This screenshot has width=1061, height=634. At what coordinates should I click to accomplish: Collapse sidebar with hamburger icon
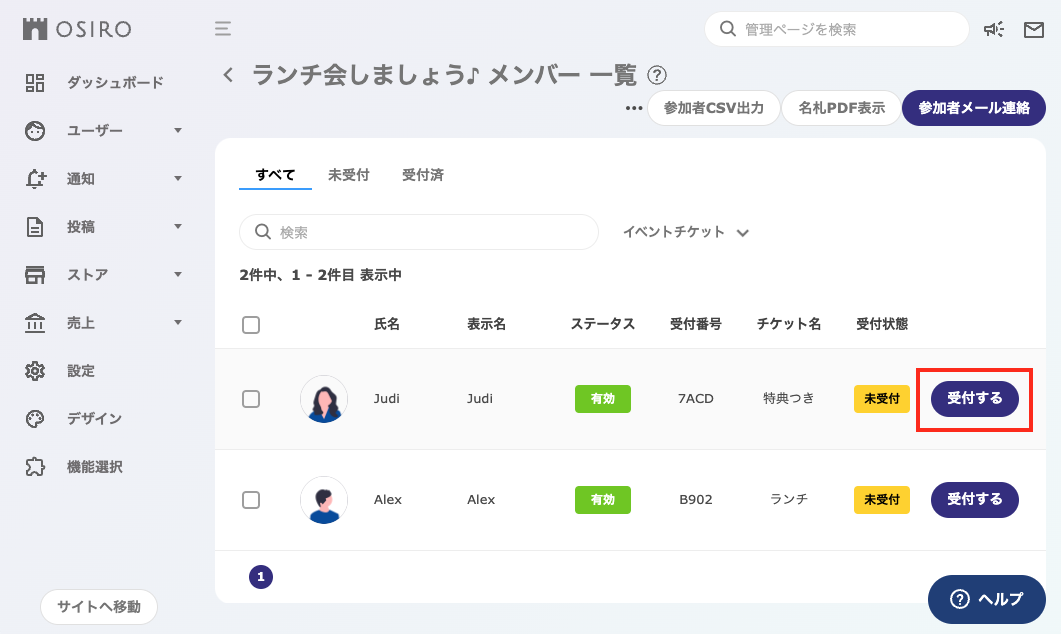coord(222,30)
